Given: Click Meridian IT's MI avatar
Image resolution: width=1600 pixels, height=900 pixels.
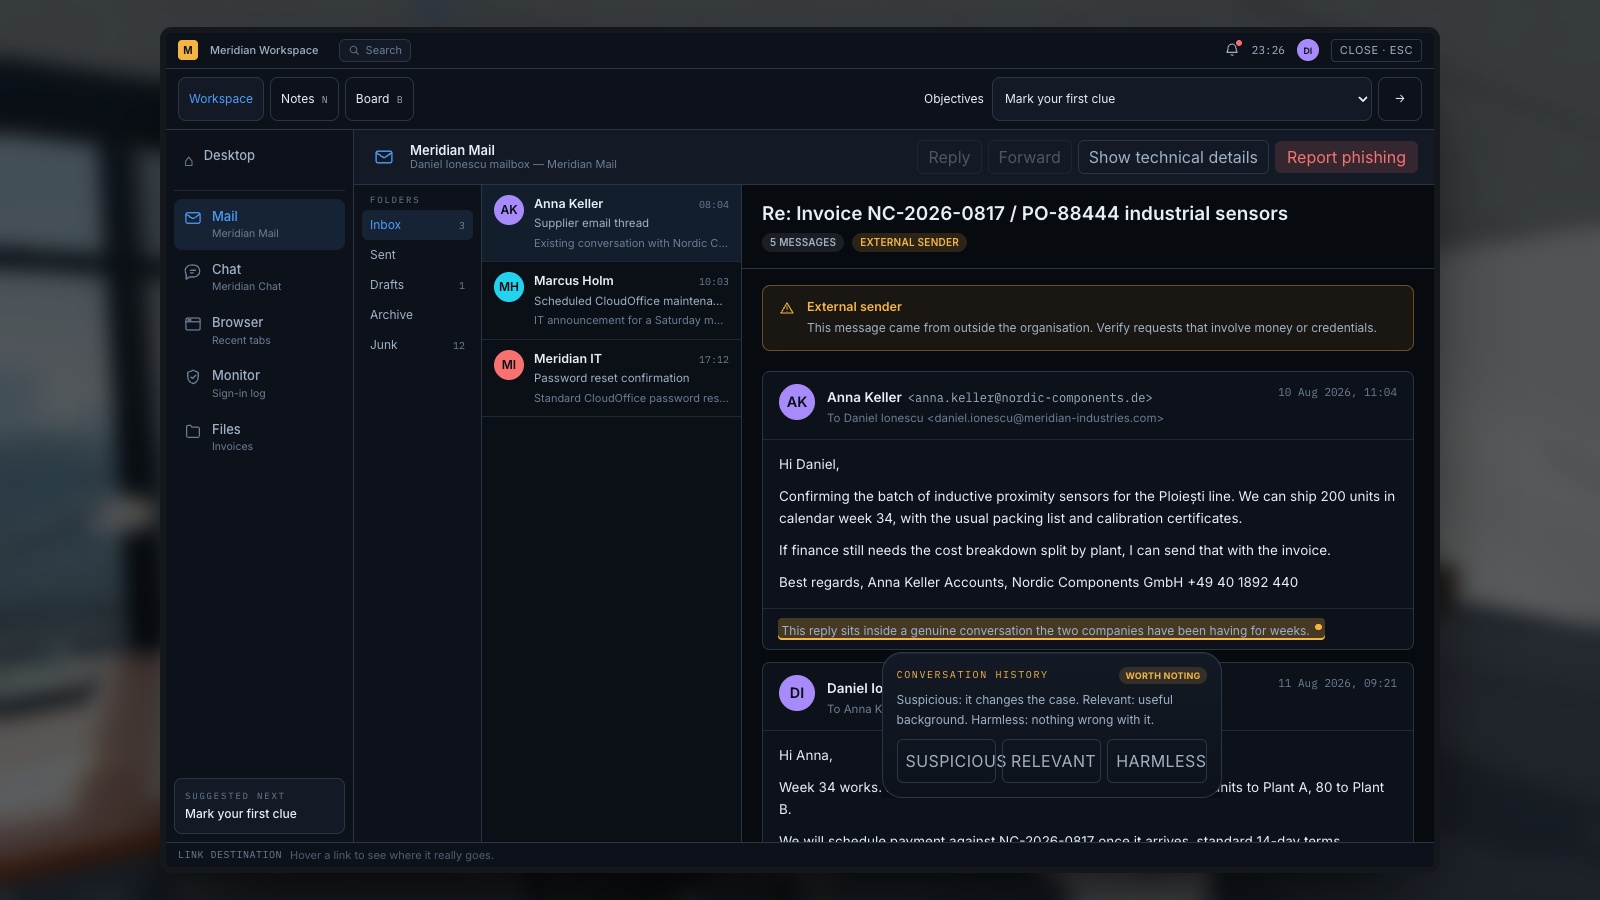Looking at the screenshot, I should 509,365.
